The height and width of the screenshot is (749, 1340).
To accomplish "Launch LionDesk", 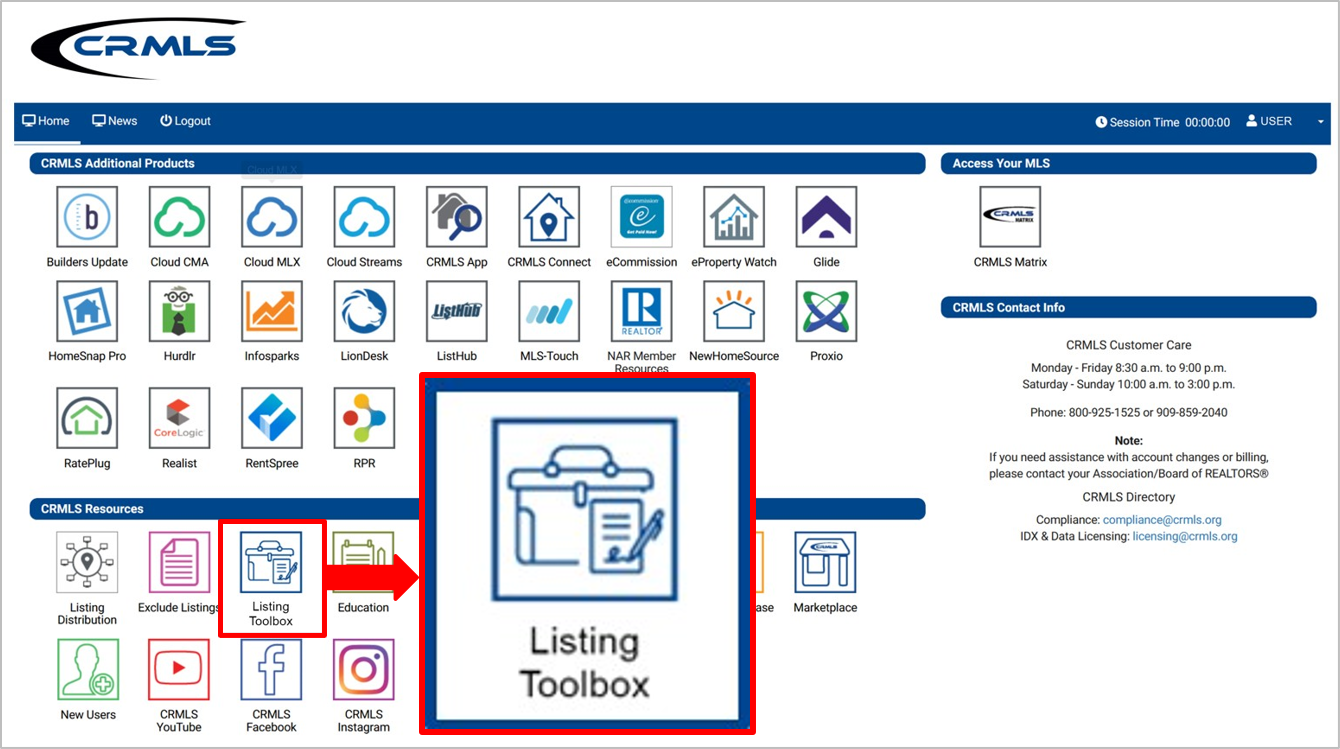I will [364, 311].
